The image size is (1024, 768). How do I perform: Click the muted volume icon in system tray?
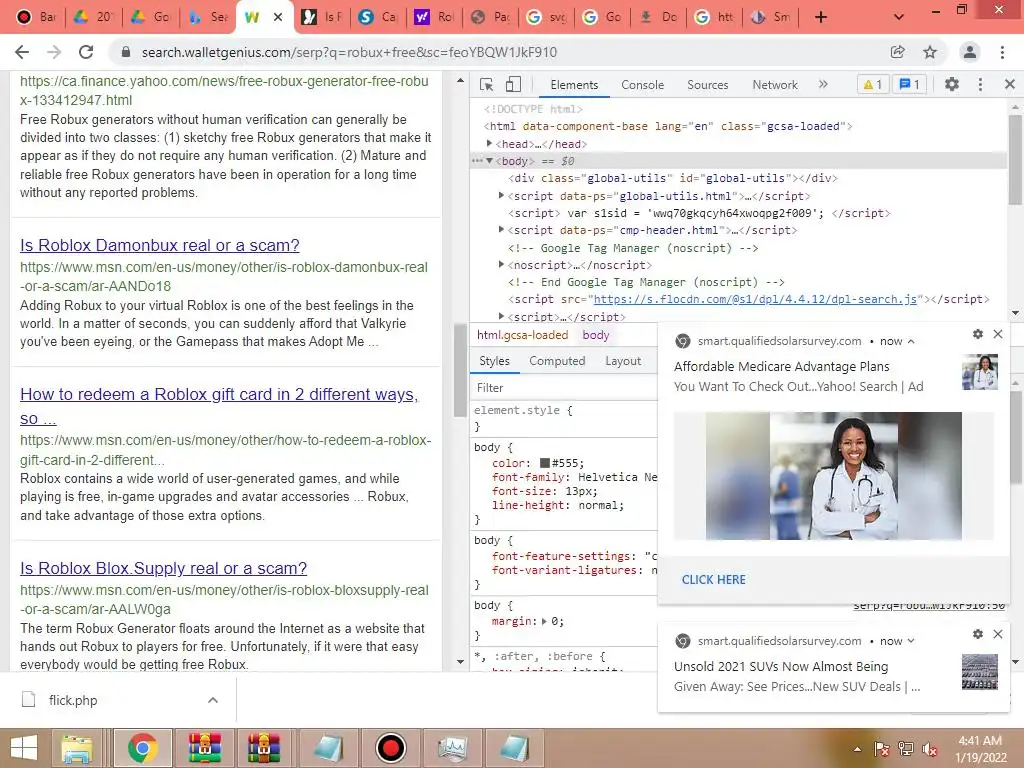coord(931,750)
